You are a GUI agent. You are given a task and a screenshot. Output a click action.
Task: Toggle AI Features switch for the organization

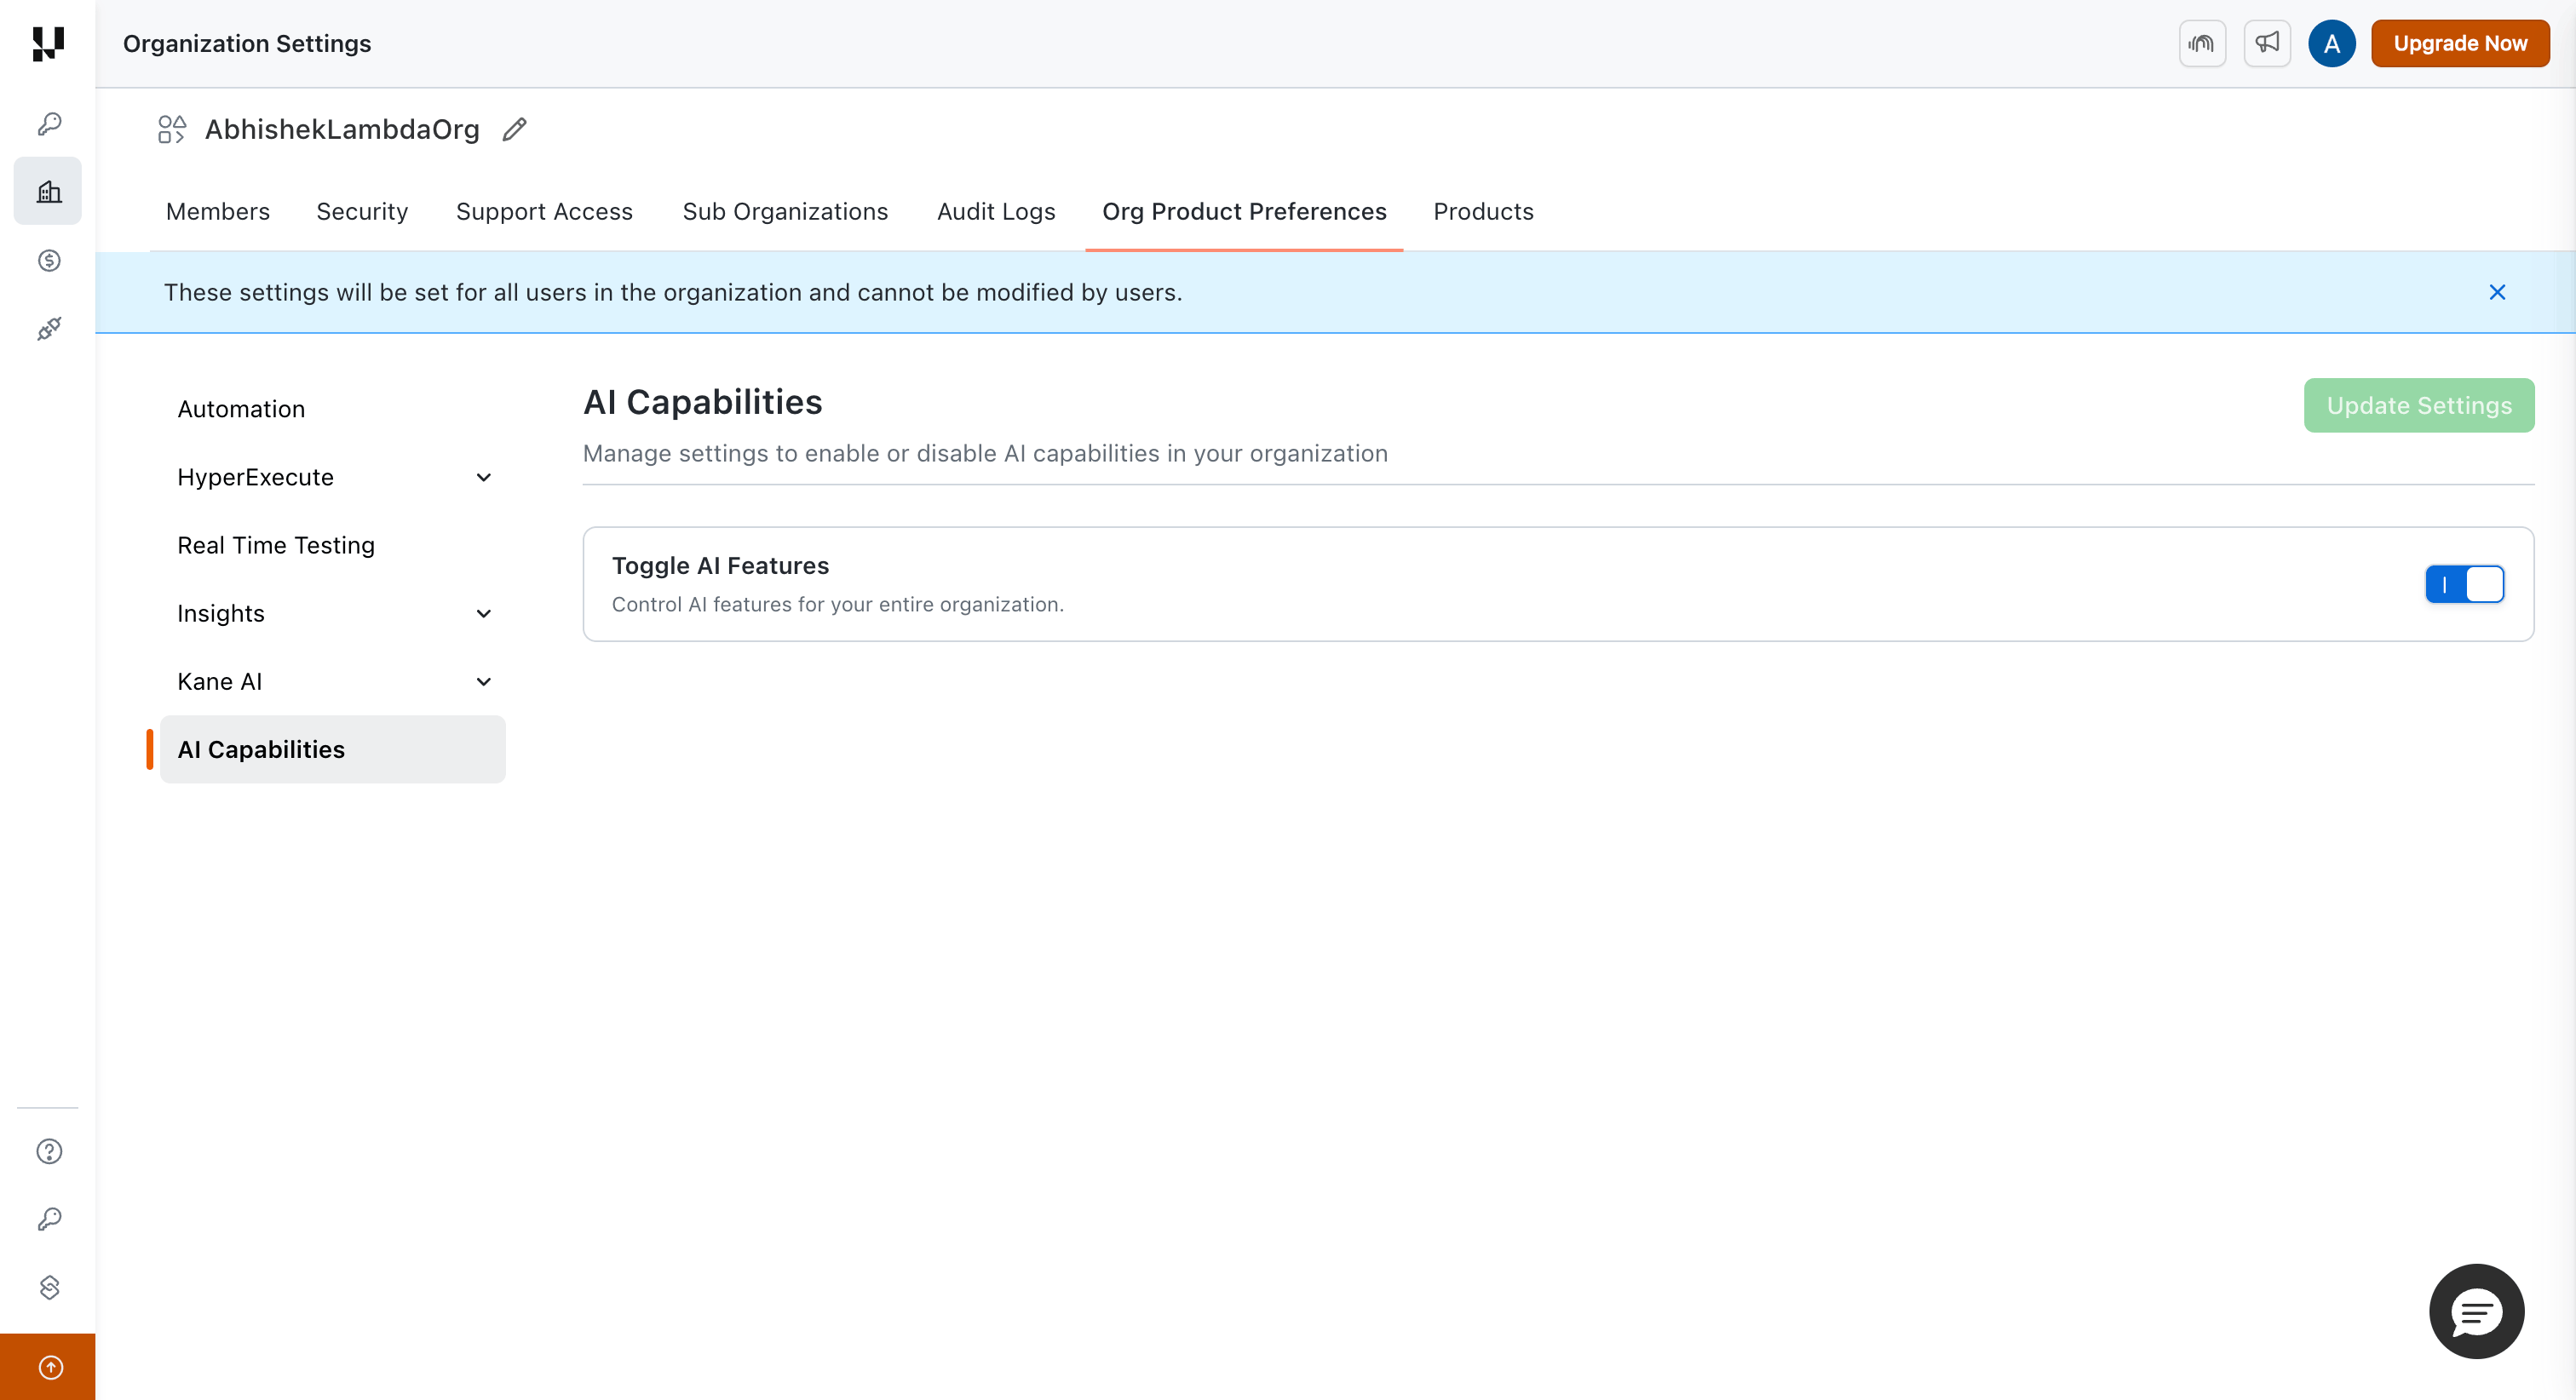[2464, 584]
